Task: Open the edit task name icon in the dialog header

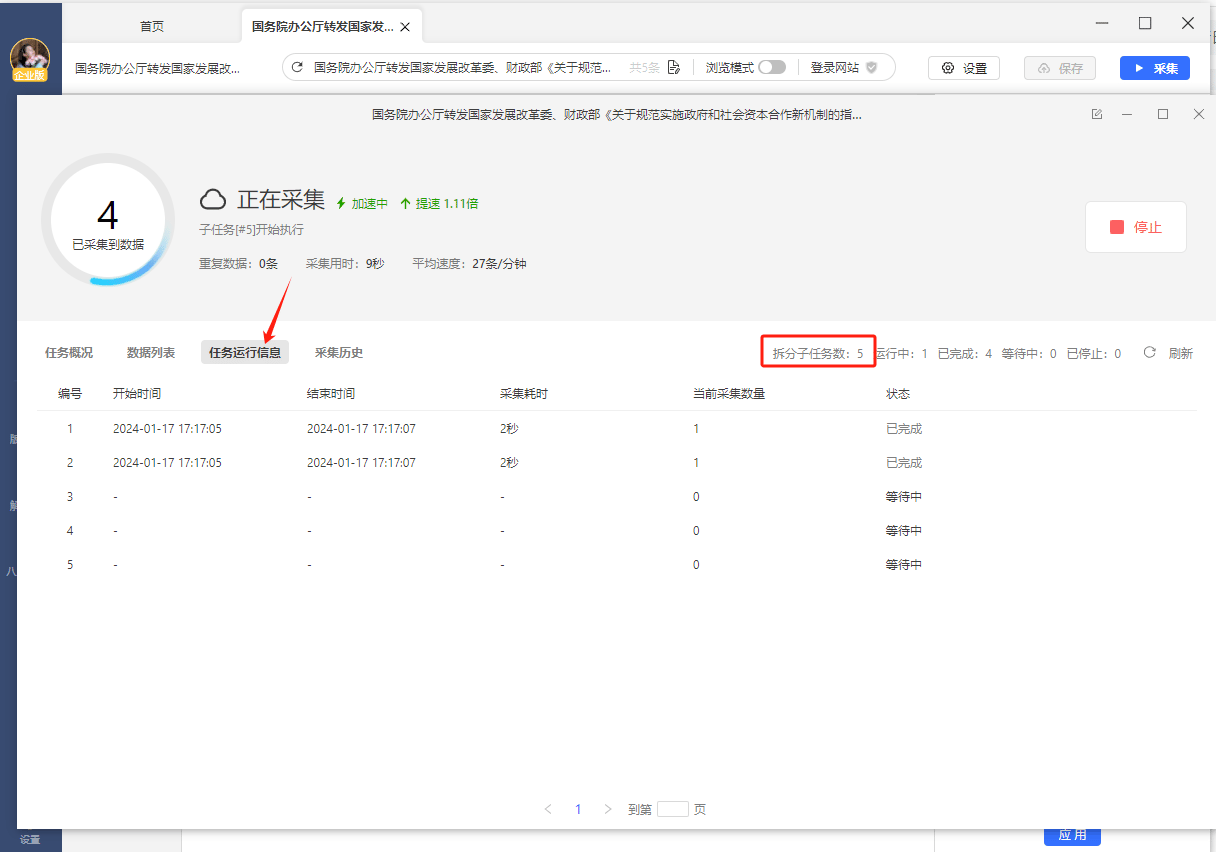Action: click(x=1097, y=115)
